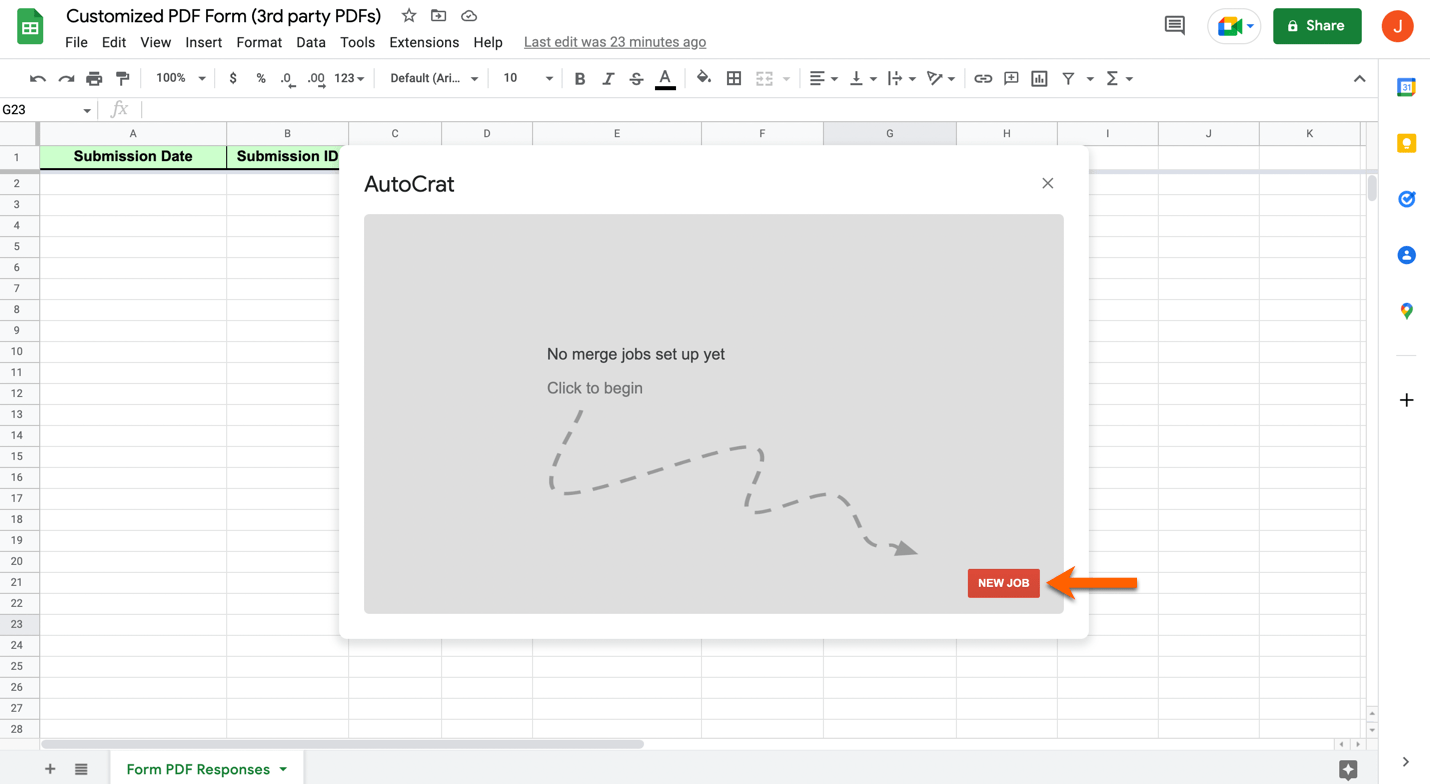Open the Edit menu

(x=114, y=42)
